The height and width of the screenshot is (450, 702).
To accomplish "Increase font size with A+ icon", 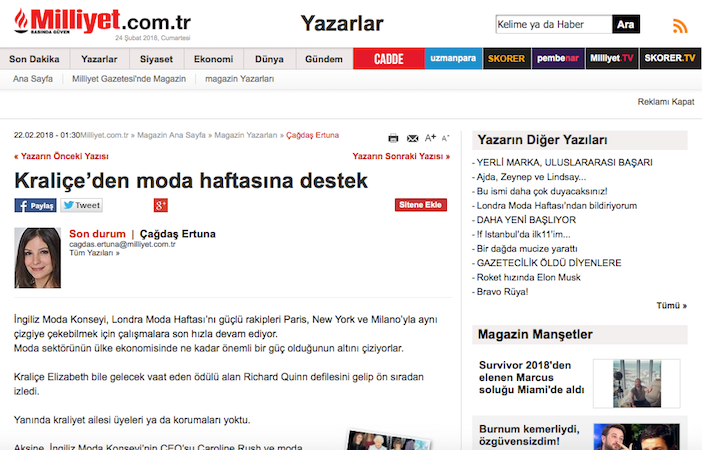I will tap(430, 138).
